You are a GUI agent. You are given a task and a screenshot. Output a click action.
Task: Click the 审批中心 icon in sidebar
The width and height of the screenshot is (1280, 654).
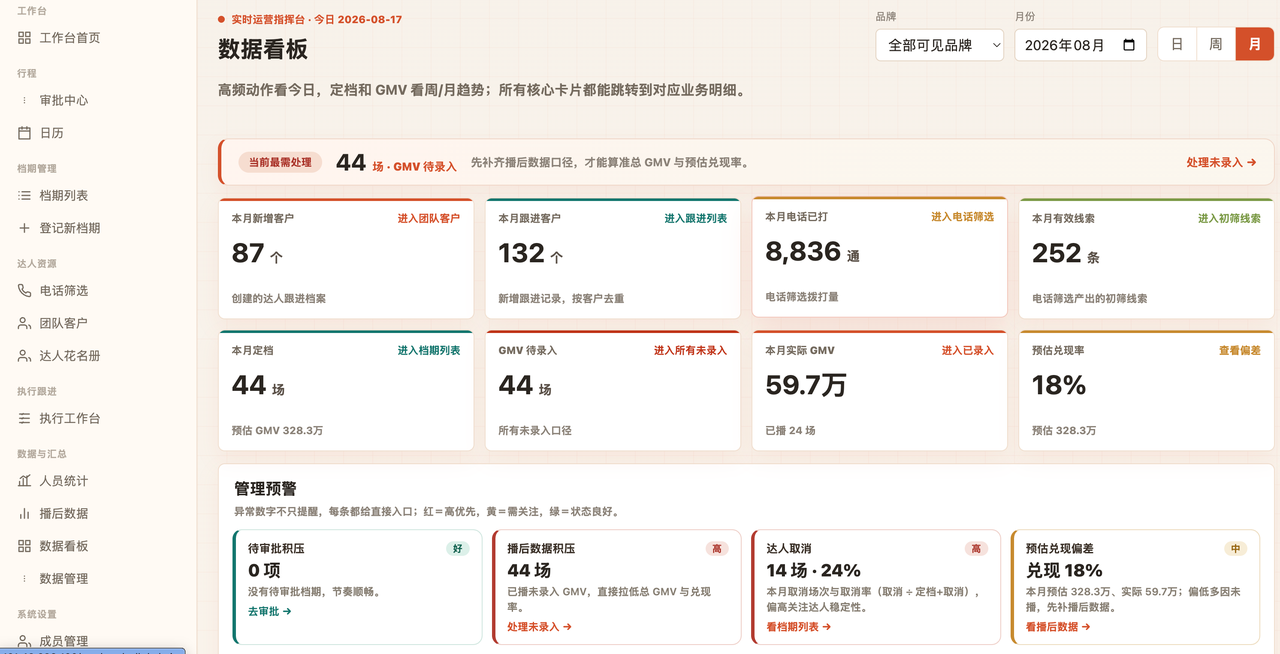24,100
